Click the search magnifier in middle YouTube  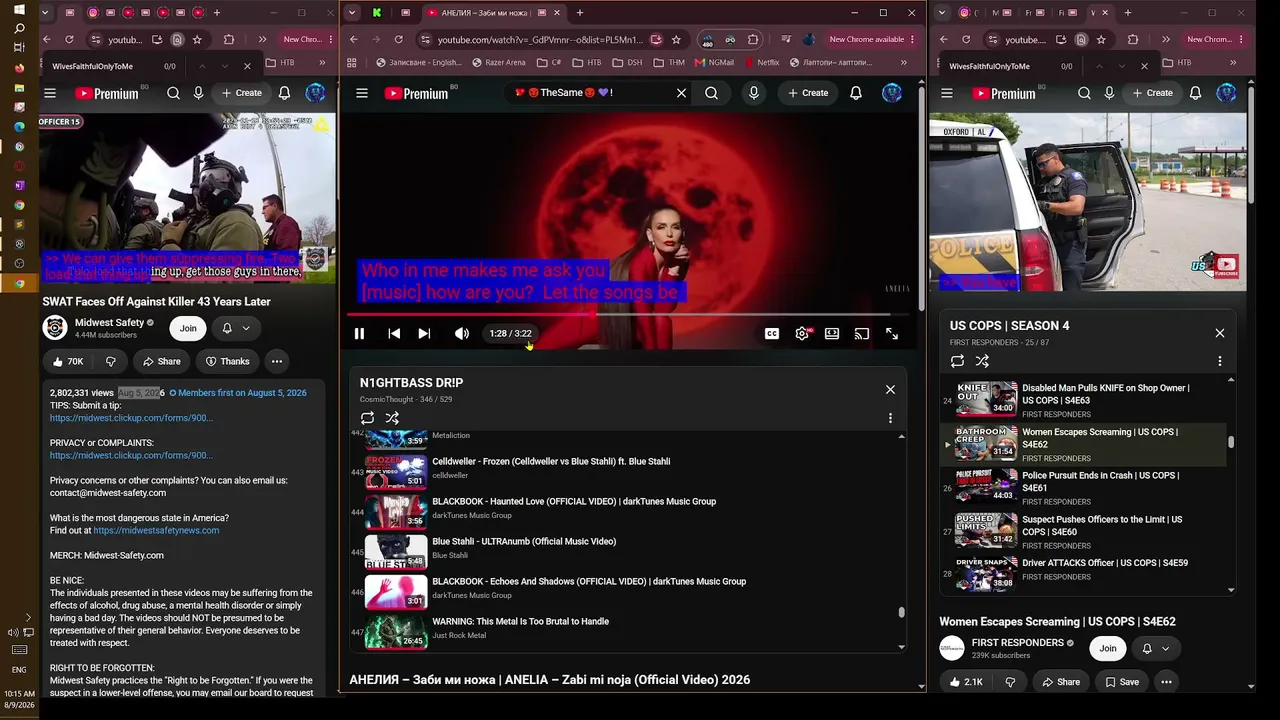point(711,93)
